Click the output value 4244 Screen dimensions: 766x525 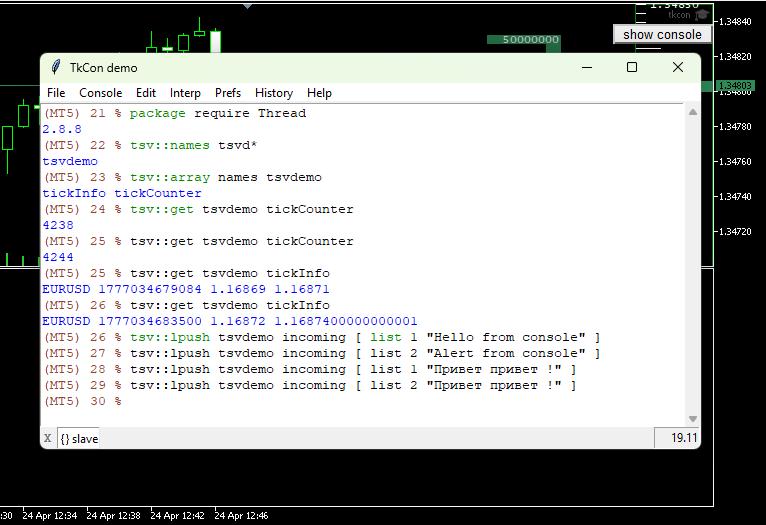pyautogui.click(x=58, y=257)
